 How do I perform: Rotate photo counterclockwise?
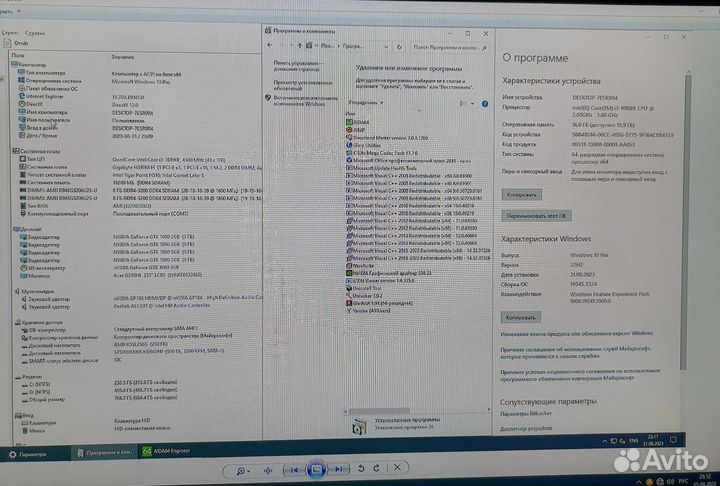pos(361,468)
